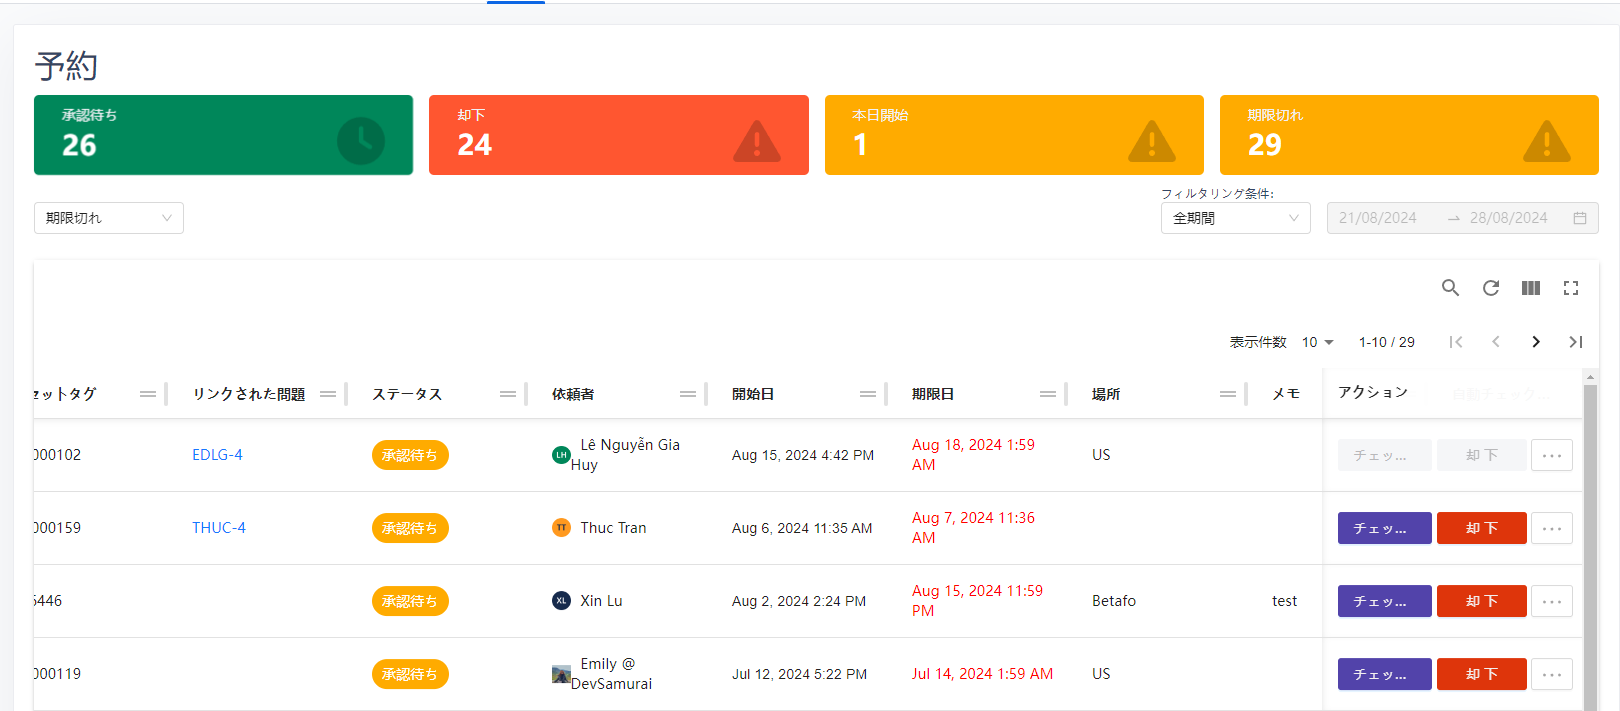Click the calendar icon in date range

tap(1580, 218)
